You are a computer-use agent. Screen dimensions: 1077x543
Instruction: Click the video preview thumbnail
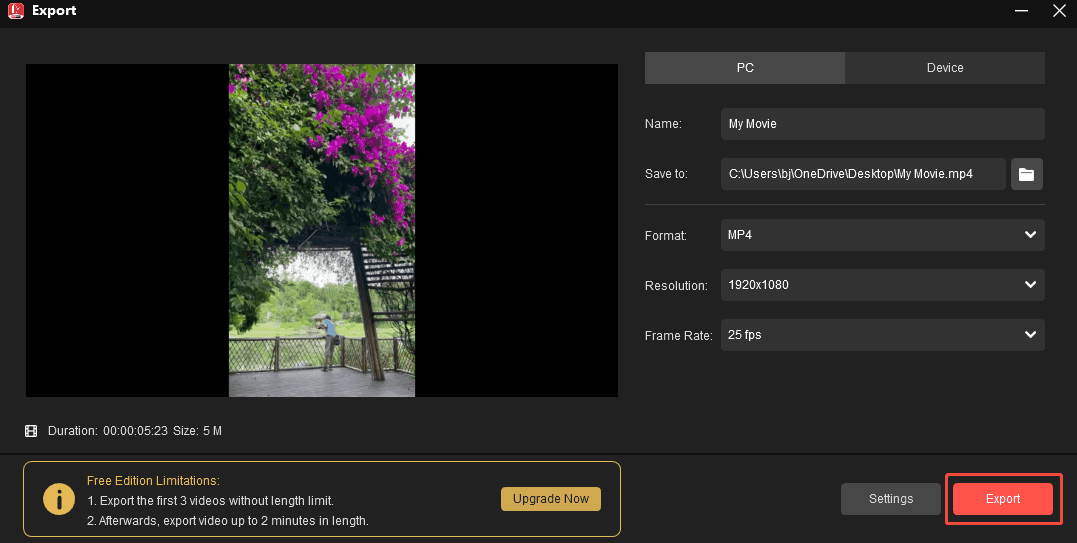321,231
